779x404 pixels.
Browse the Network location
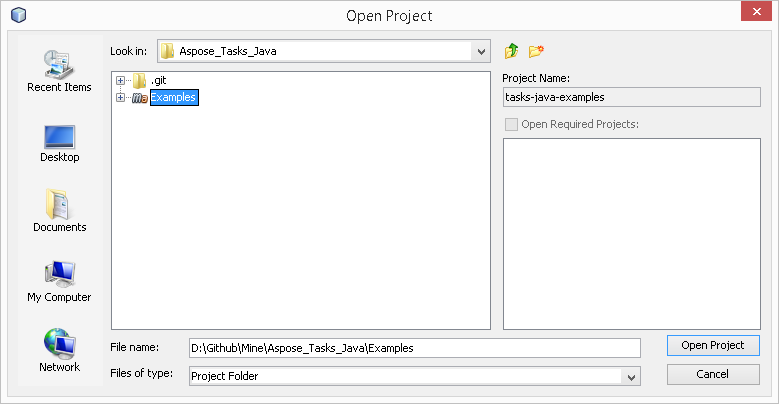(x=59, y=351)
